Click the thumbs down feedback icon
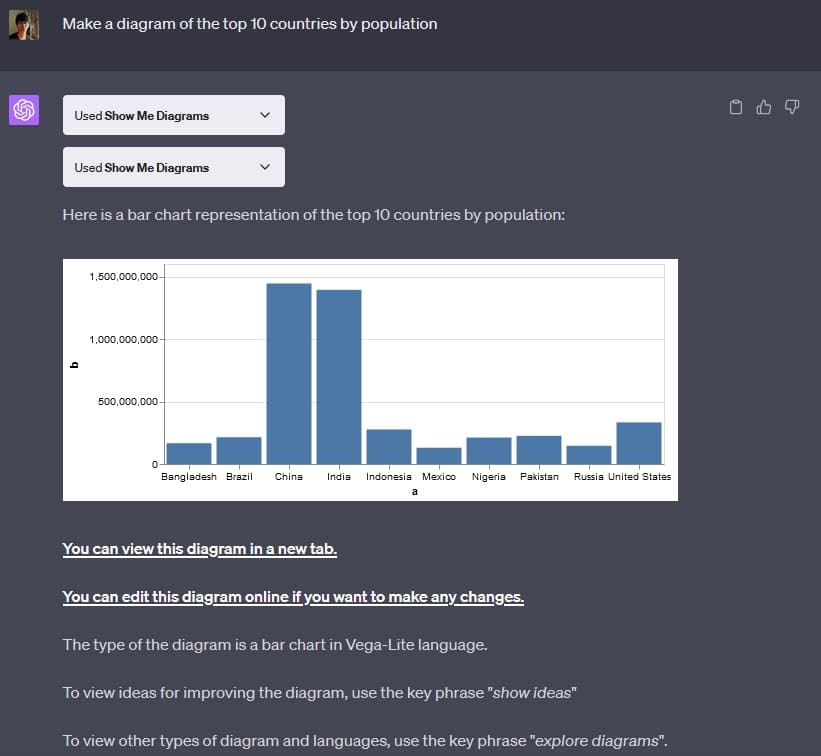The height and width of the screenshot is (756, 821). [x=792, y=107]
